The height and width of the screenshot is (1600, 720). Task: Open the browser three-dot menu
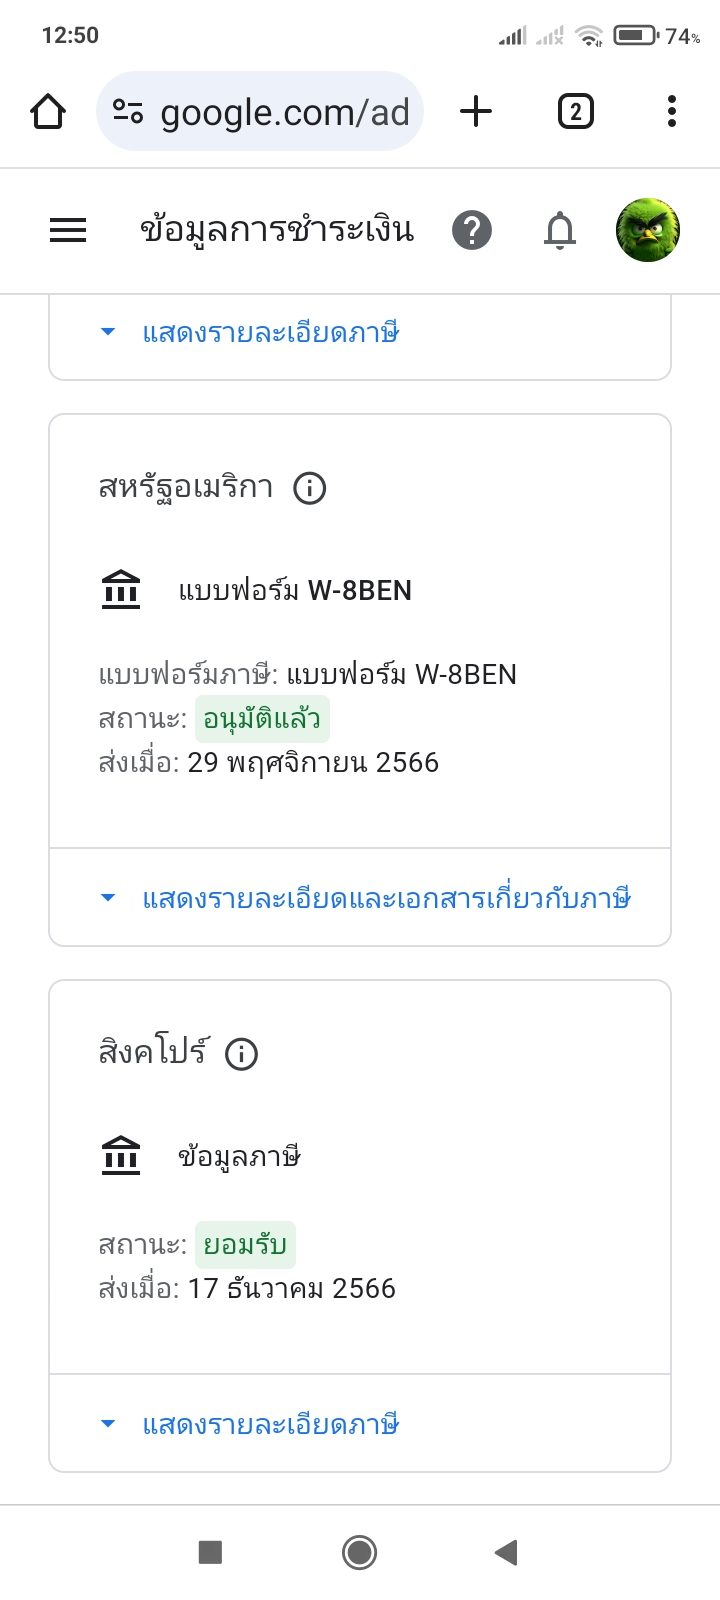(x=672, y=112)
